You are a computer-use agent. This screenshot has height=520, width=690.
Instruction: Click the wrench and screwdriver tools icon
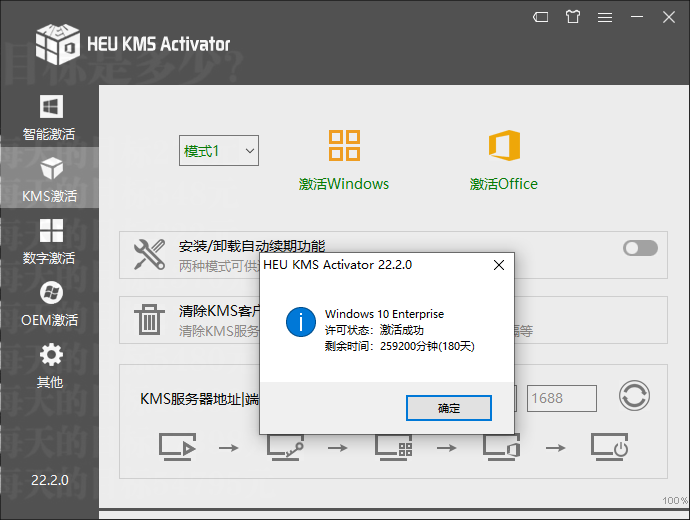coord(149,255)
